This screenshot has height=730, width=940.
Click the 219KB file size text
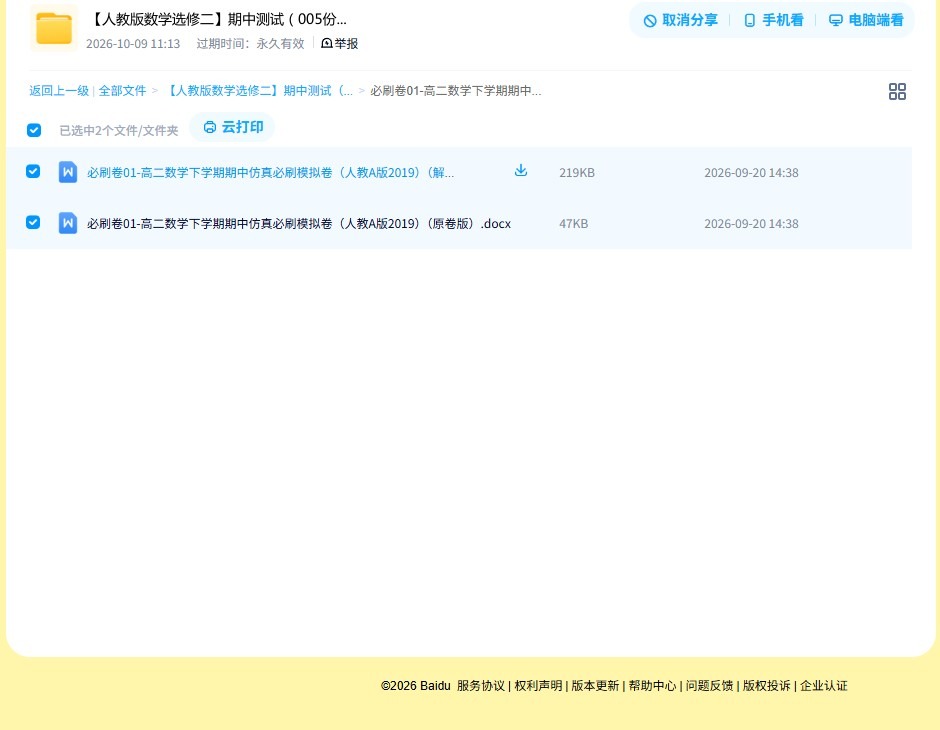577,173
